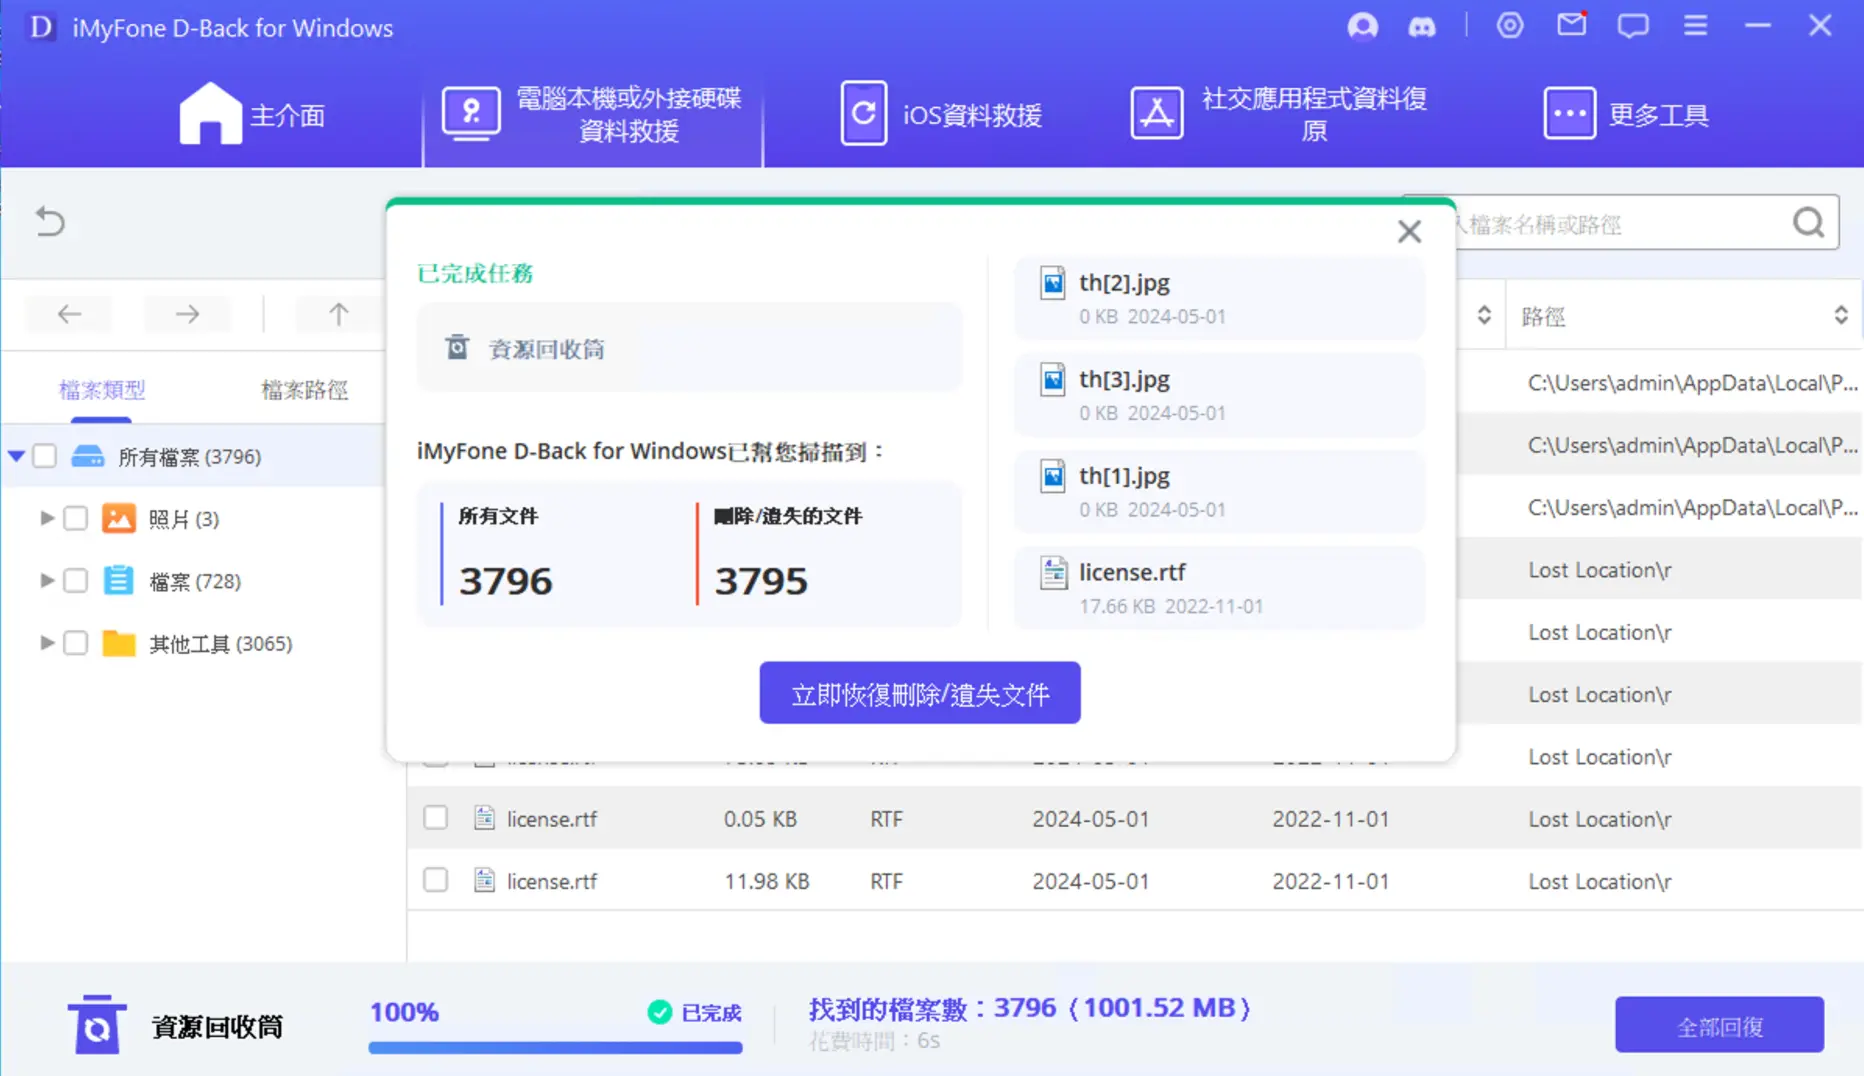Screen dimensions: 1864x1076
Task: Close the 已完成任務 popup dialog
Action: pyautogui.click(x=1409, y=232)
